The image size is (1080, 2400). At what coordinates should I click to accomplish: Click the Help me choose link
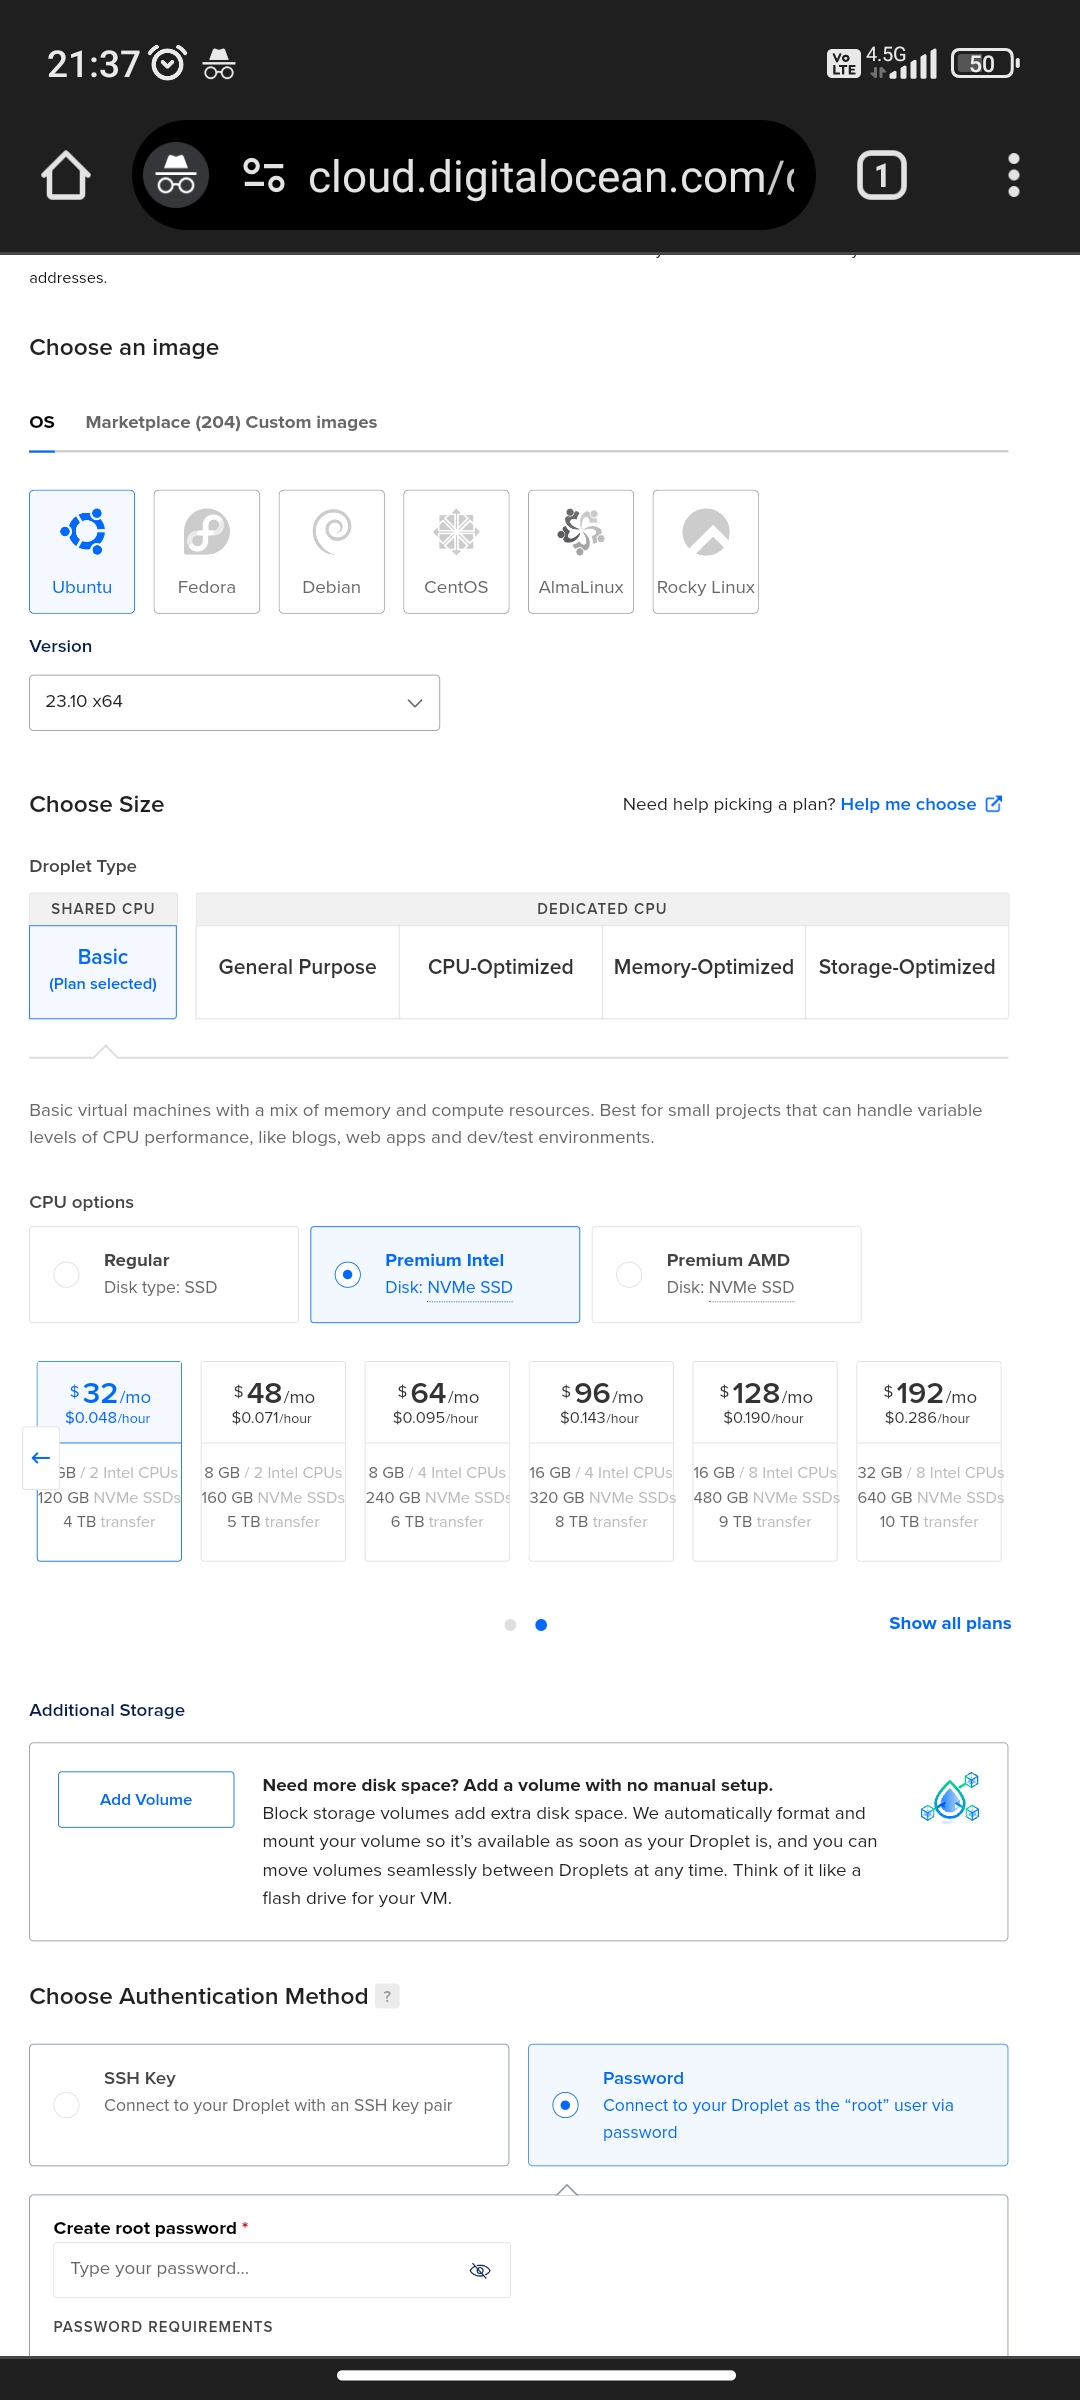coord(908,805)
